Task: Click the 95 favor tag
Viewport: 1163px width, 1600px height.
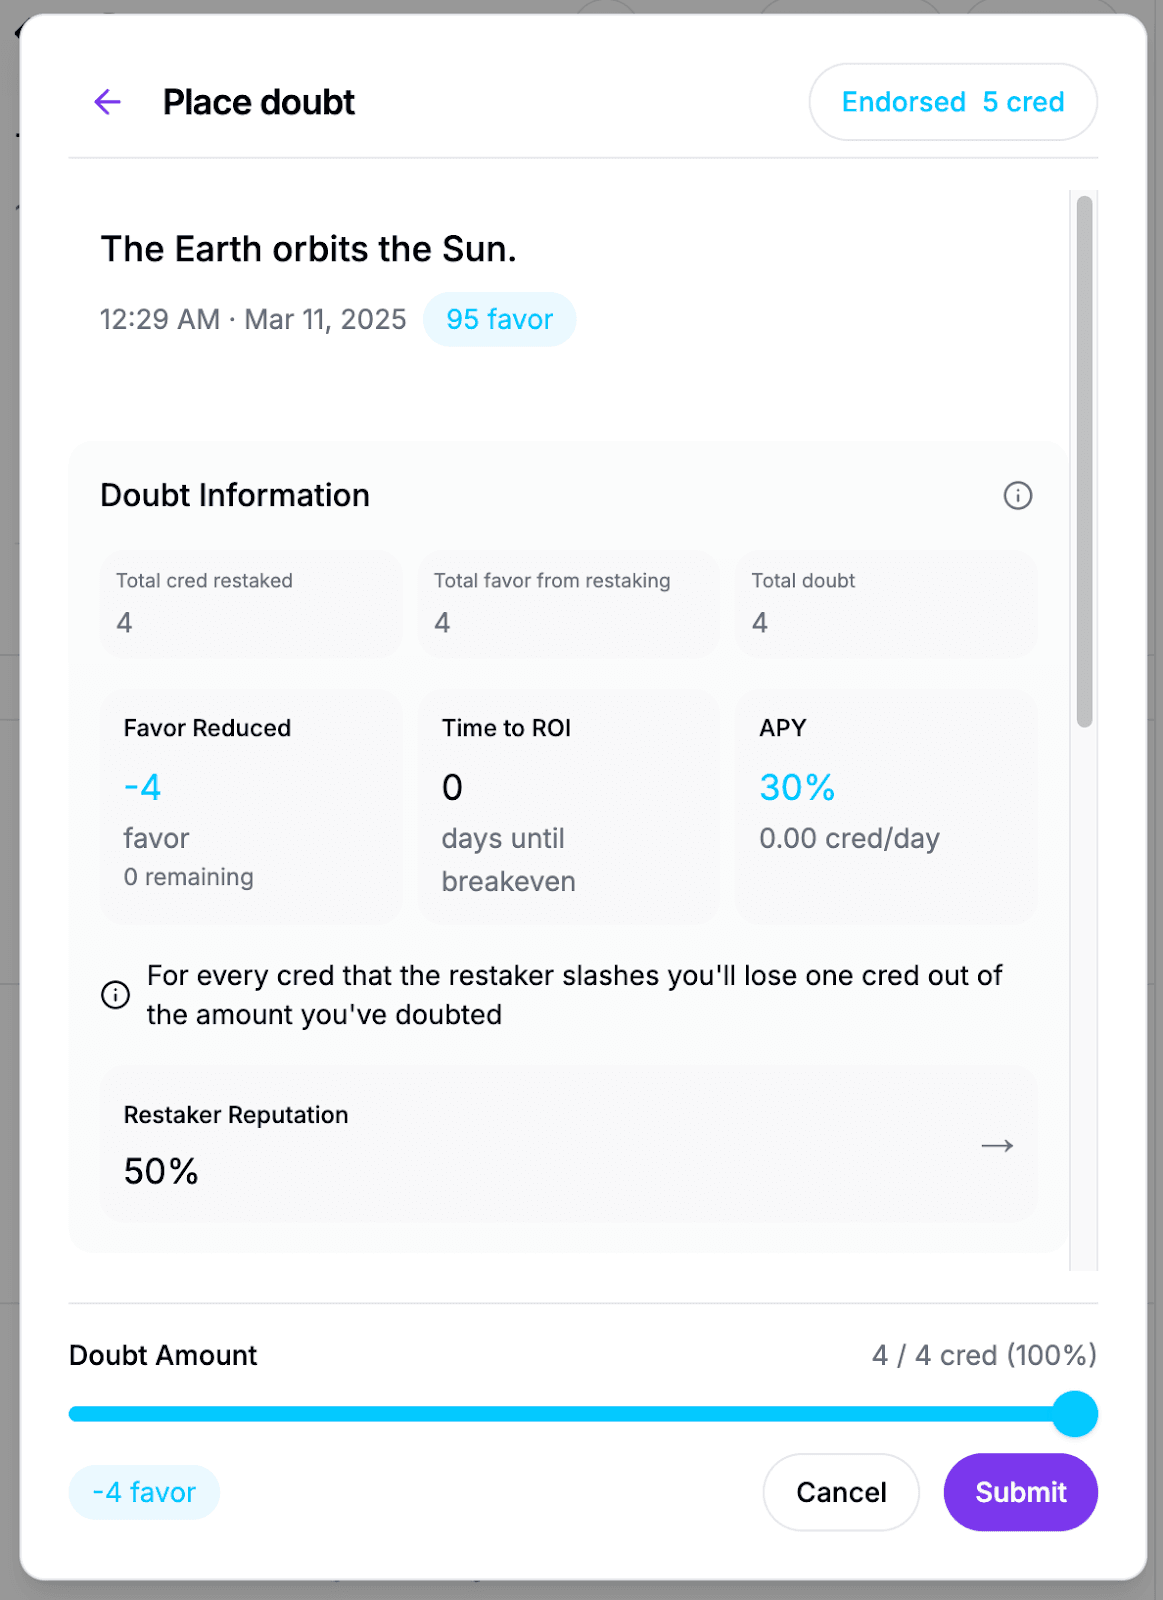Action: [499, 319]
